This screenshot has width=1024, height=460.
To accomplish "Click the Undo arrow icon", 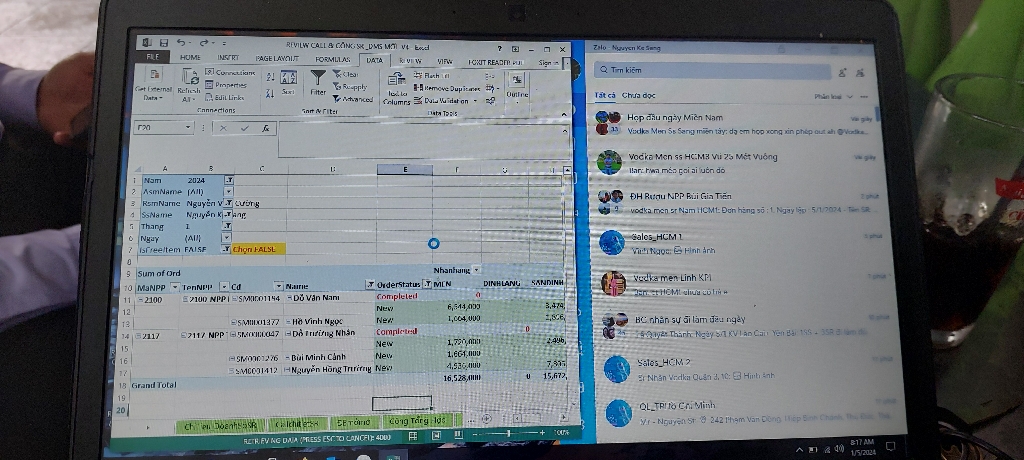I will pos(181,43).
